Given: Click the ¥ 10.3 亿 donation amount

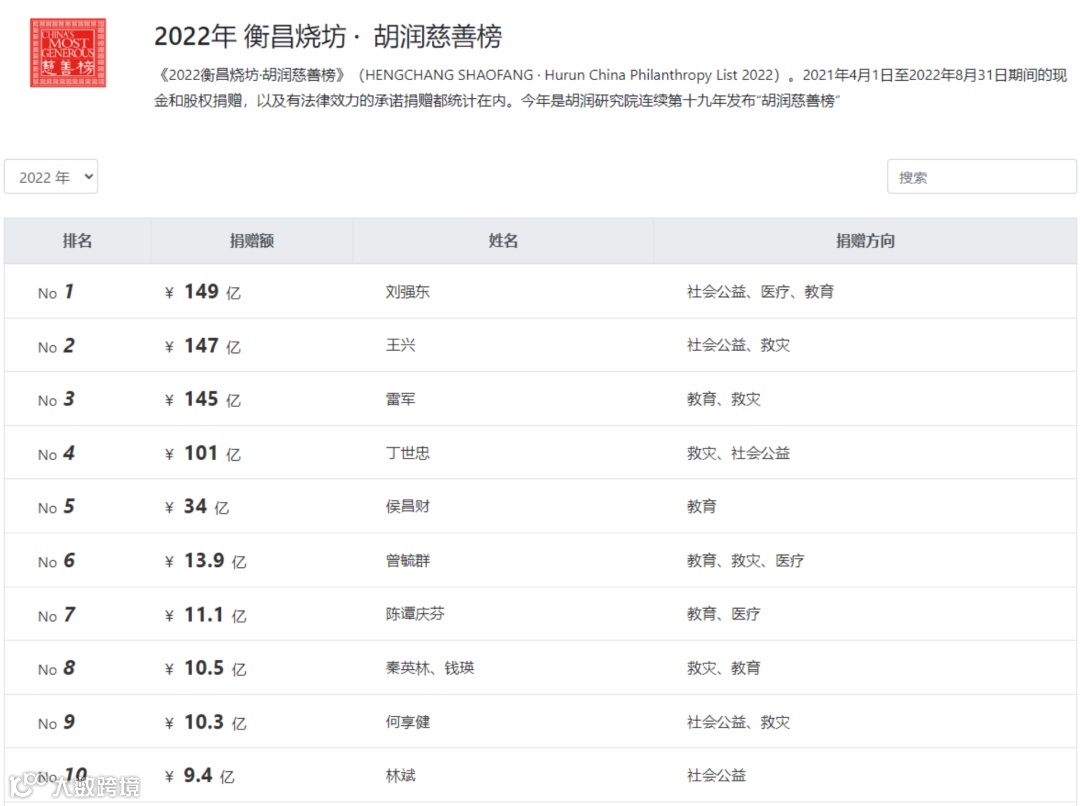Looking at the screenshot, I should coord(205,722).
